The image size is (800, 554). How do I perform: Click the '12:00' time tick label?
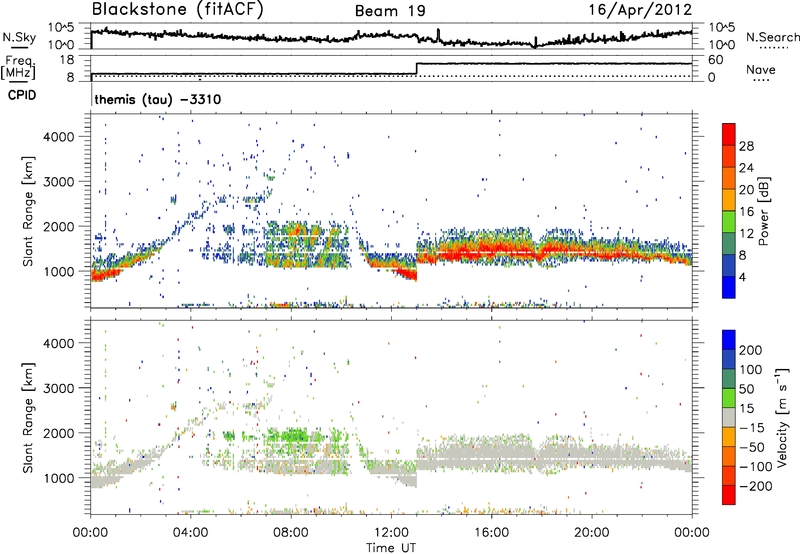391,533
